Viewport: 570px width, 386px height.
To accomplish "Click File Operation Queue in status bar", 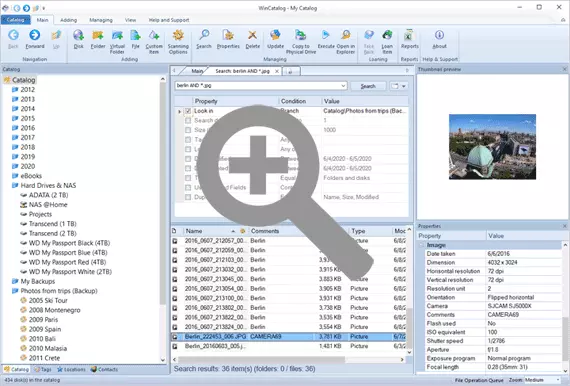I will (x=479, y=380).
